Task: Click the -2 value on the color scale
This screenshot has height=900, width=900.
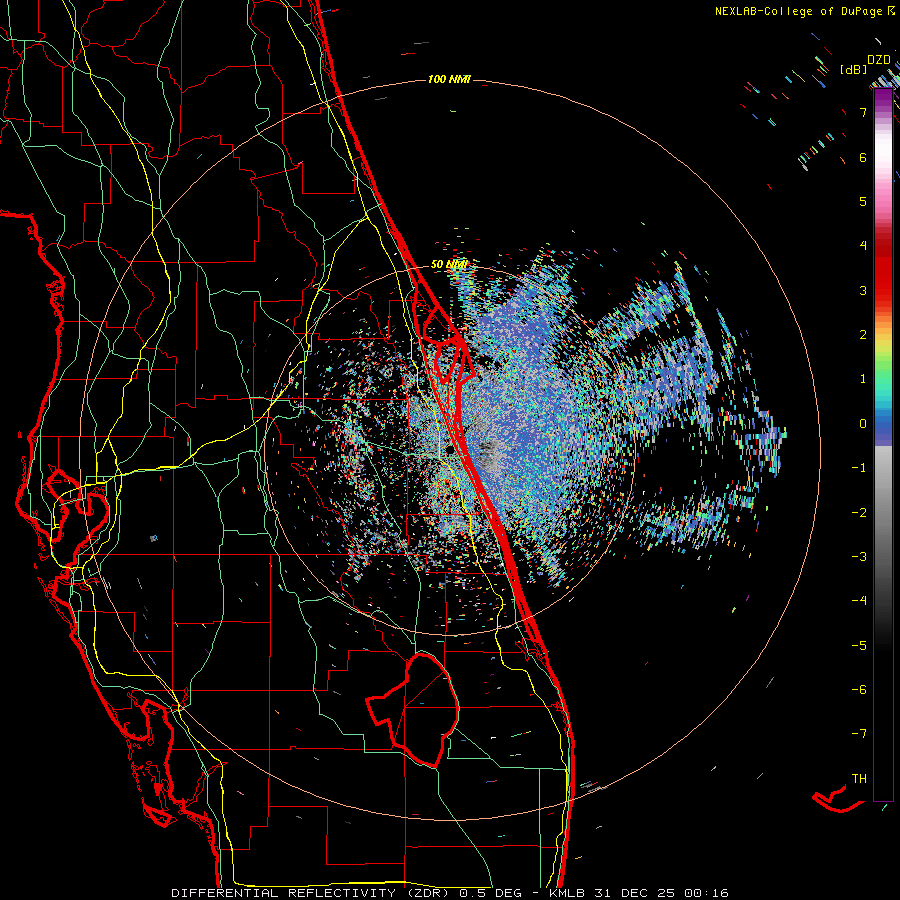Action: [x=859, y=513]
